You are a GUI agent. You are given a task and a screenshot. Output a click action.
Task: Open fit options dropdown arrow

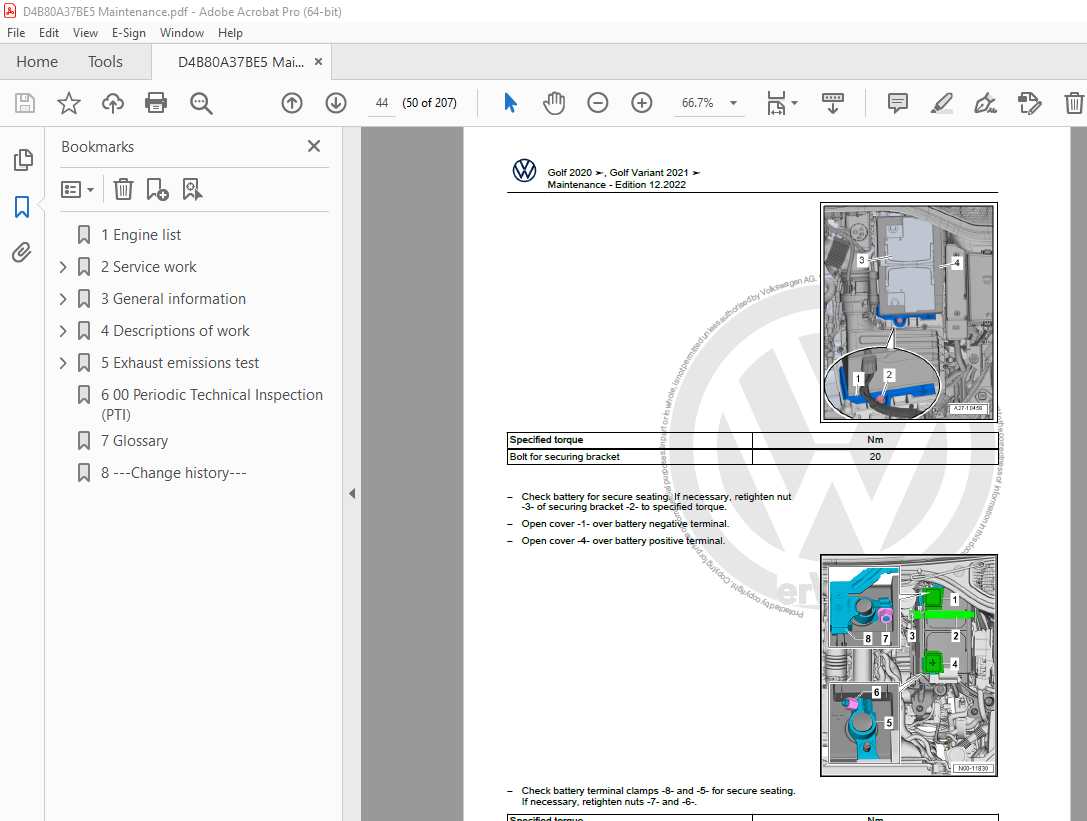[794, 103]
